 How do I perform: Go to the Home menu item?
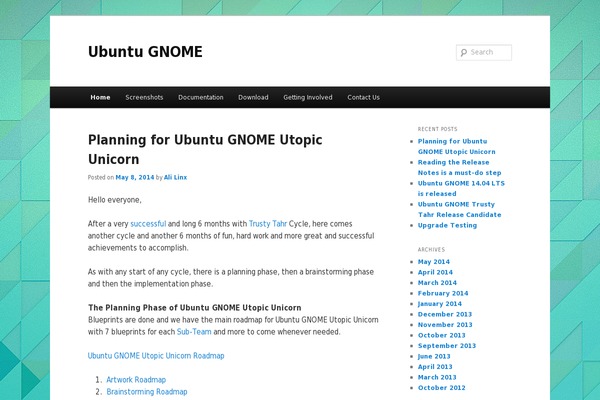pos(100,97)
